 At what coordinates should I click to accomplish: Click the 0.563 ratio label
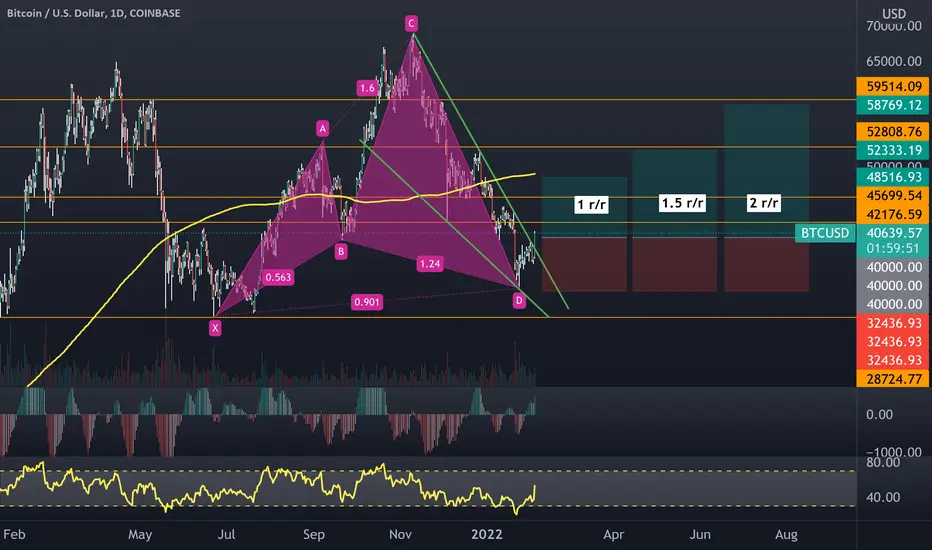(x=278, y=277)
